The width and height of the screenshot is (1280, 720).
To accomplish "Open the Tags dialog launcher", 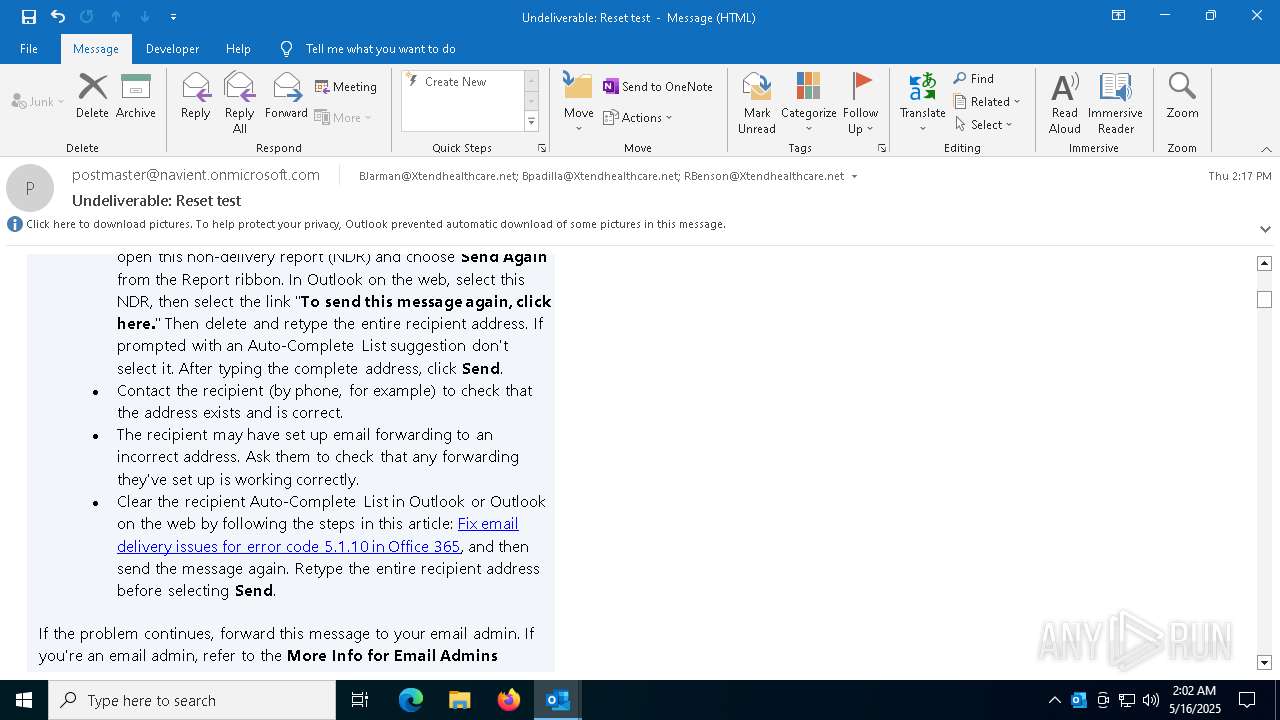I will coord(882,148).
